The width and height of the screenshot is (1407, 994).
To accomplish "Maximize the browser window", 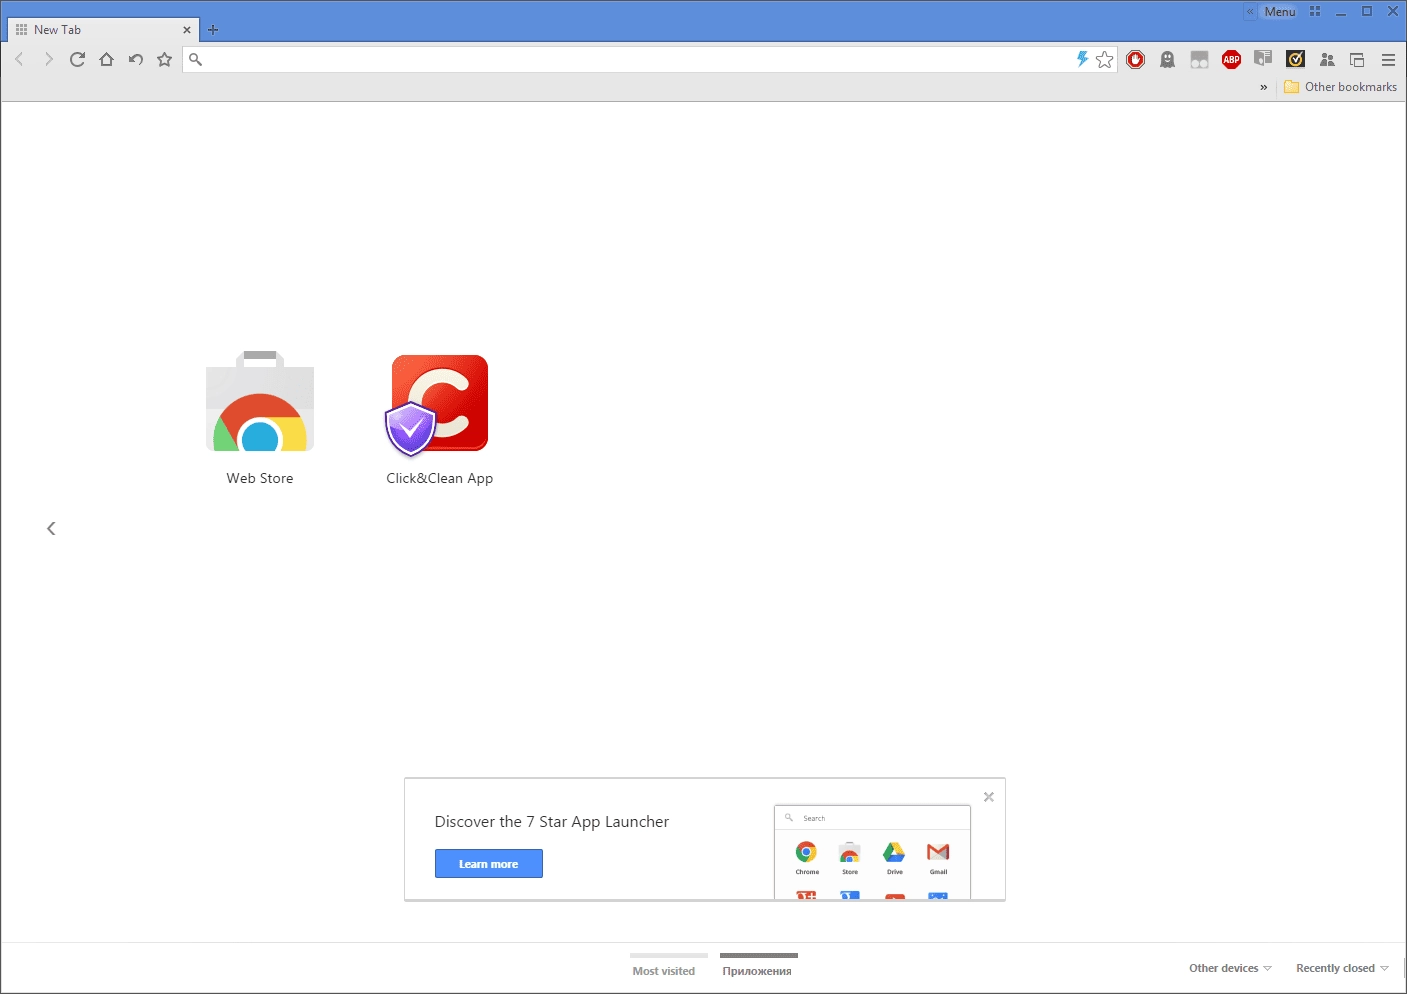I will coord(1367,12).
